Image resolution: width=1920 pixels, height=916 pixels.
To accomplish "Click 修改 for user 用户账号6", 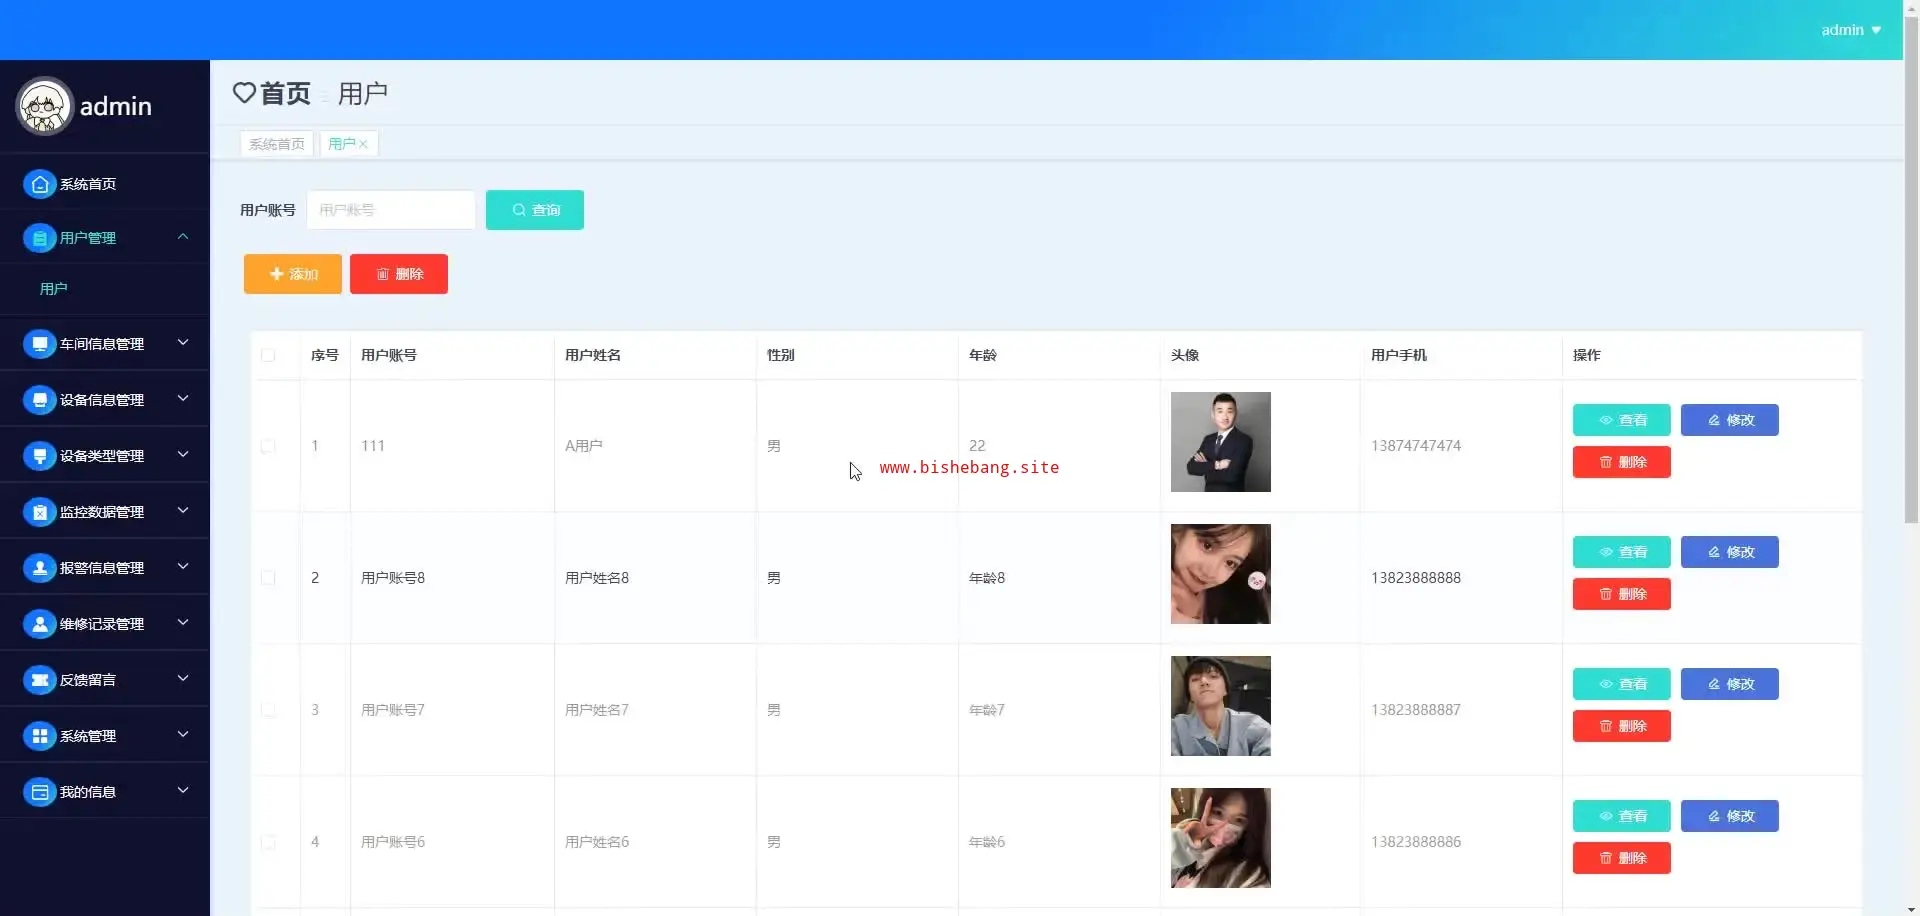I will click(x=1730, y=816).
